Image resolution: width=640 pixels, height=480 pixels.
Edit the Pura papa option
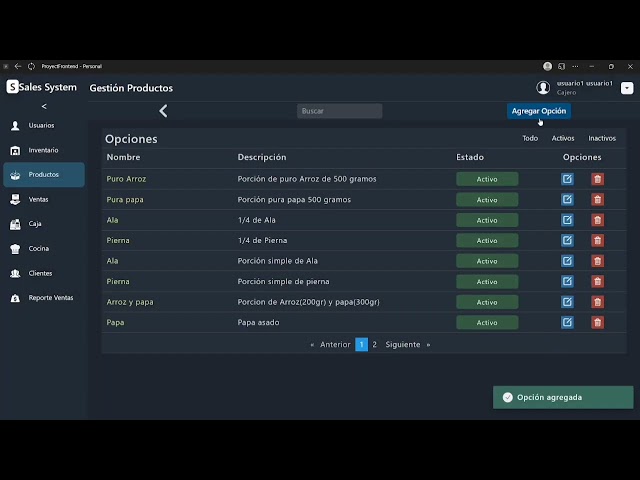tap(567, 199)
